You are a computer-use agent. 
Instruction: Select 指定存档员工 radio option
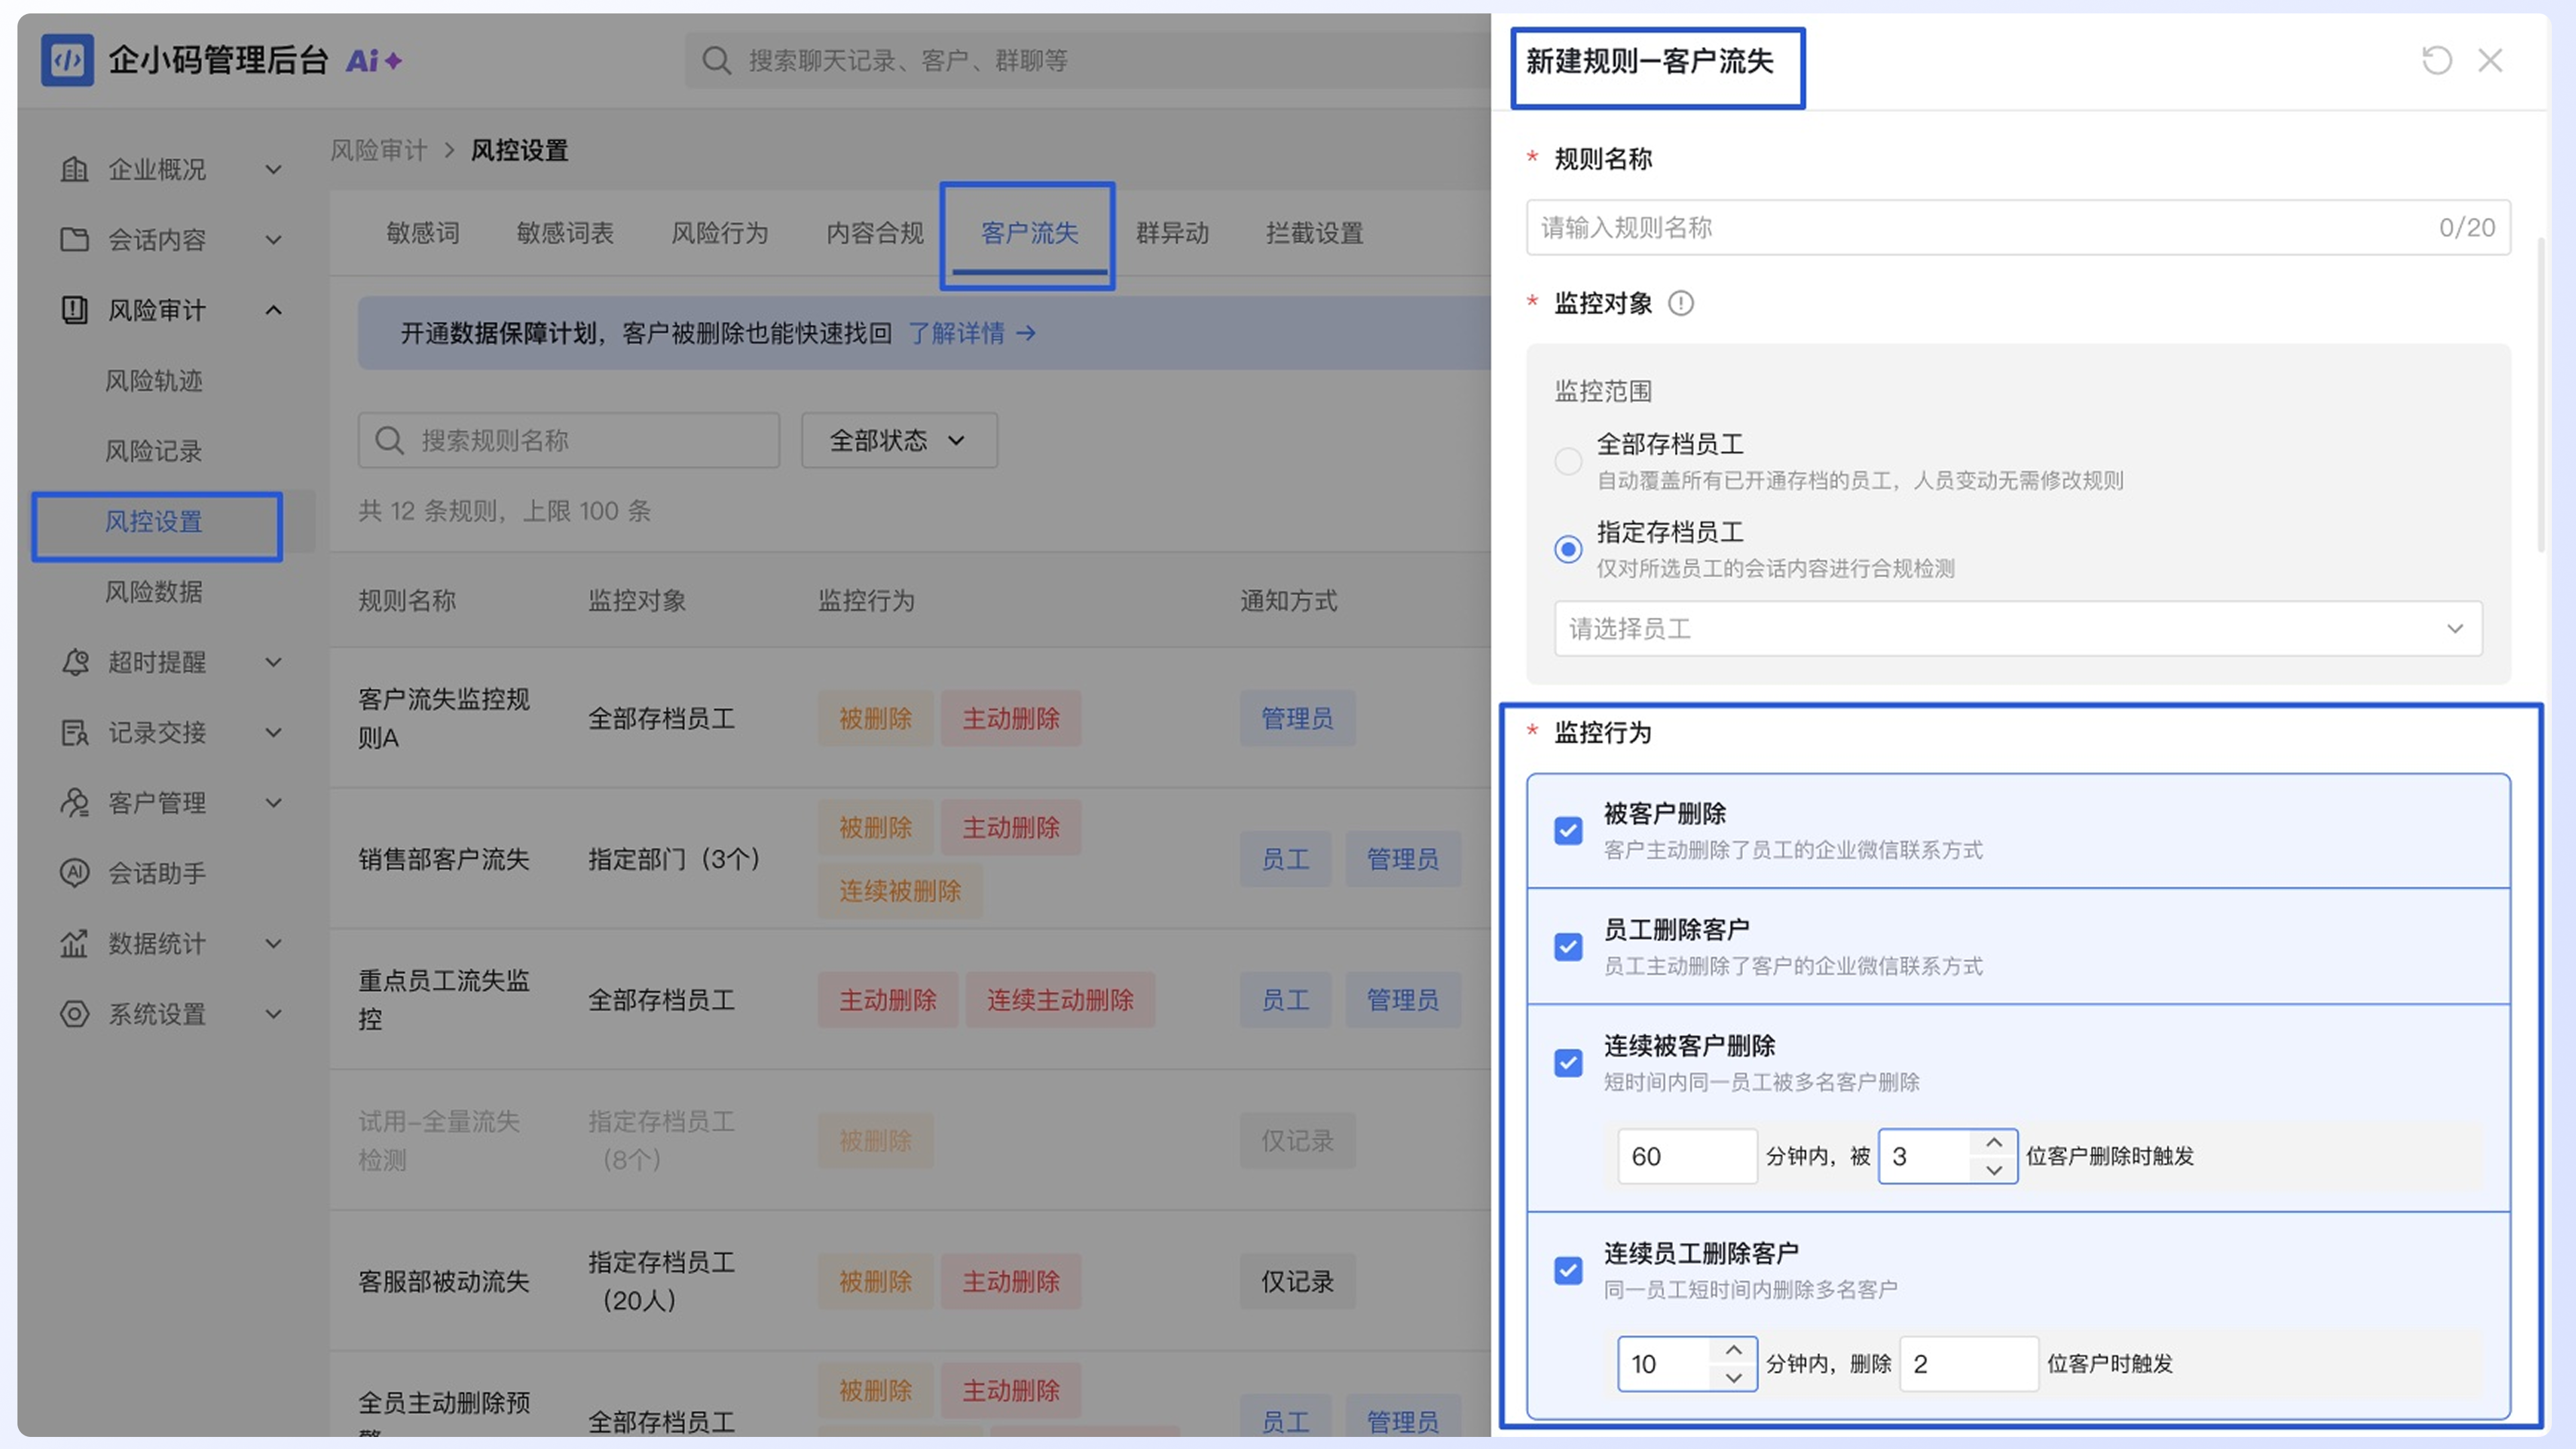[x=1567, y=549]
